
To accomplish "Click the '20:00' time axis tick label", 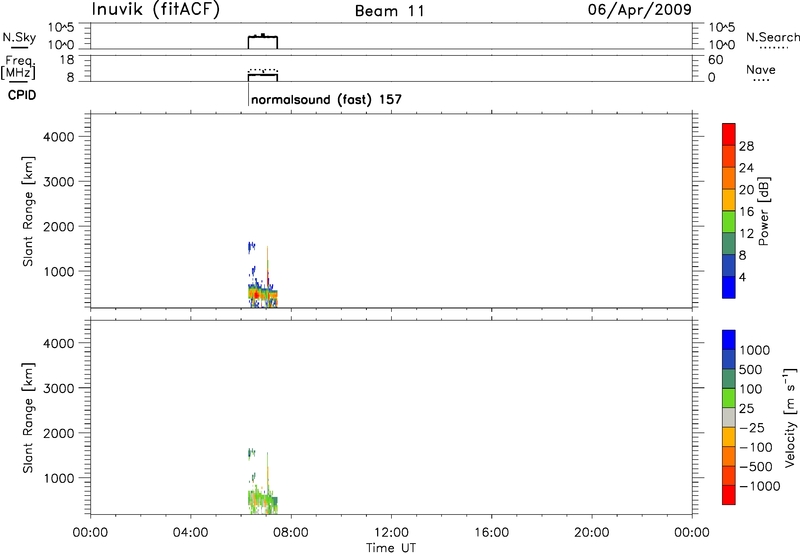I will pos(591,533).
